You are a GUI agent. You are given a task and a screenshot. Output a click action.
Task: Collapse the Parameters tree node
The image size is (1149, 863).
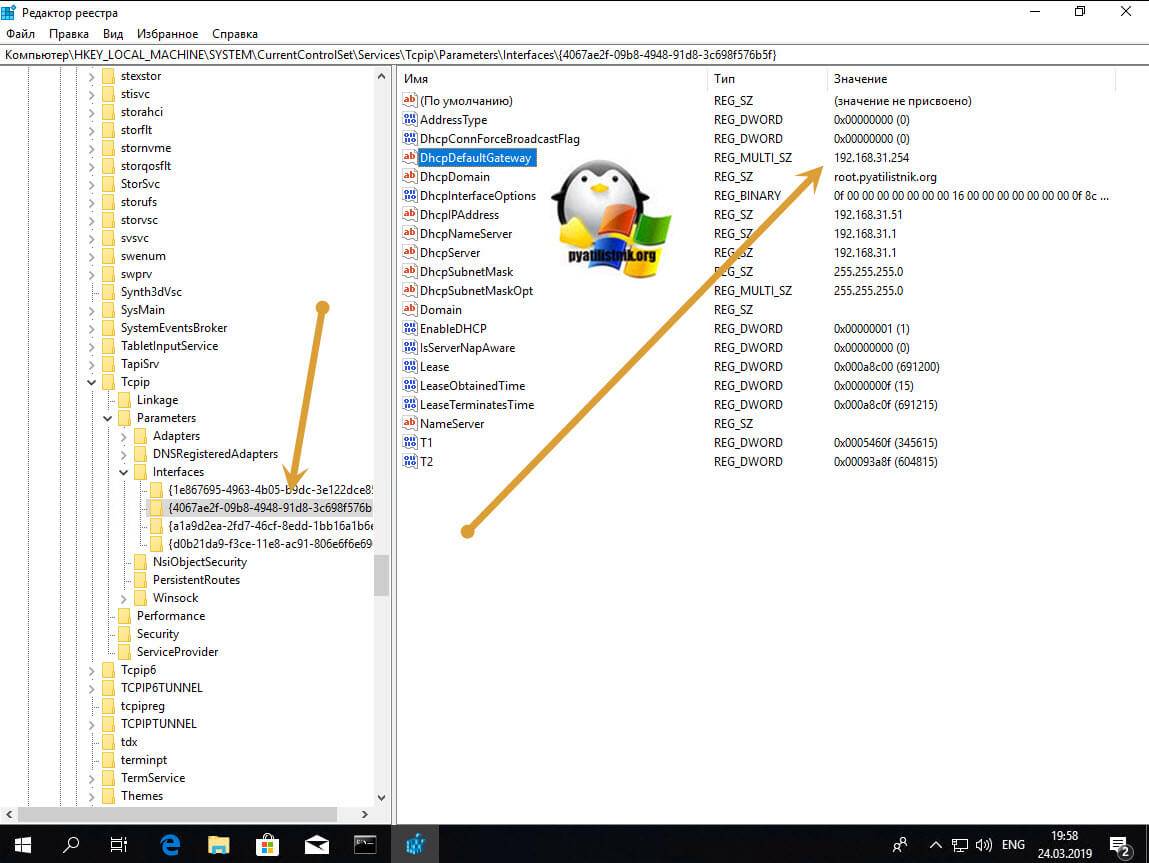(108, 418)
